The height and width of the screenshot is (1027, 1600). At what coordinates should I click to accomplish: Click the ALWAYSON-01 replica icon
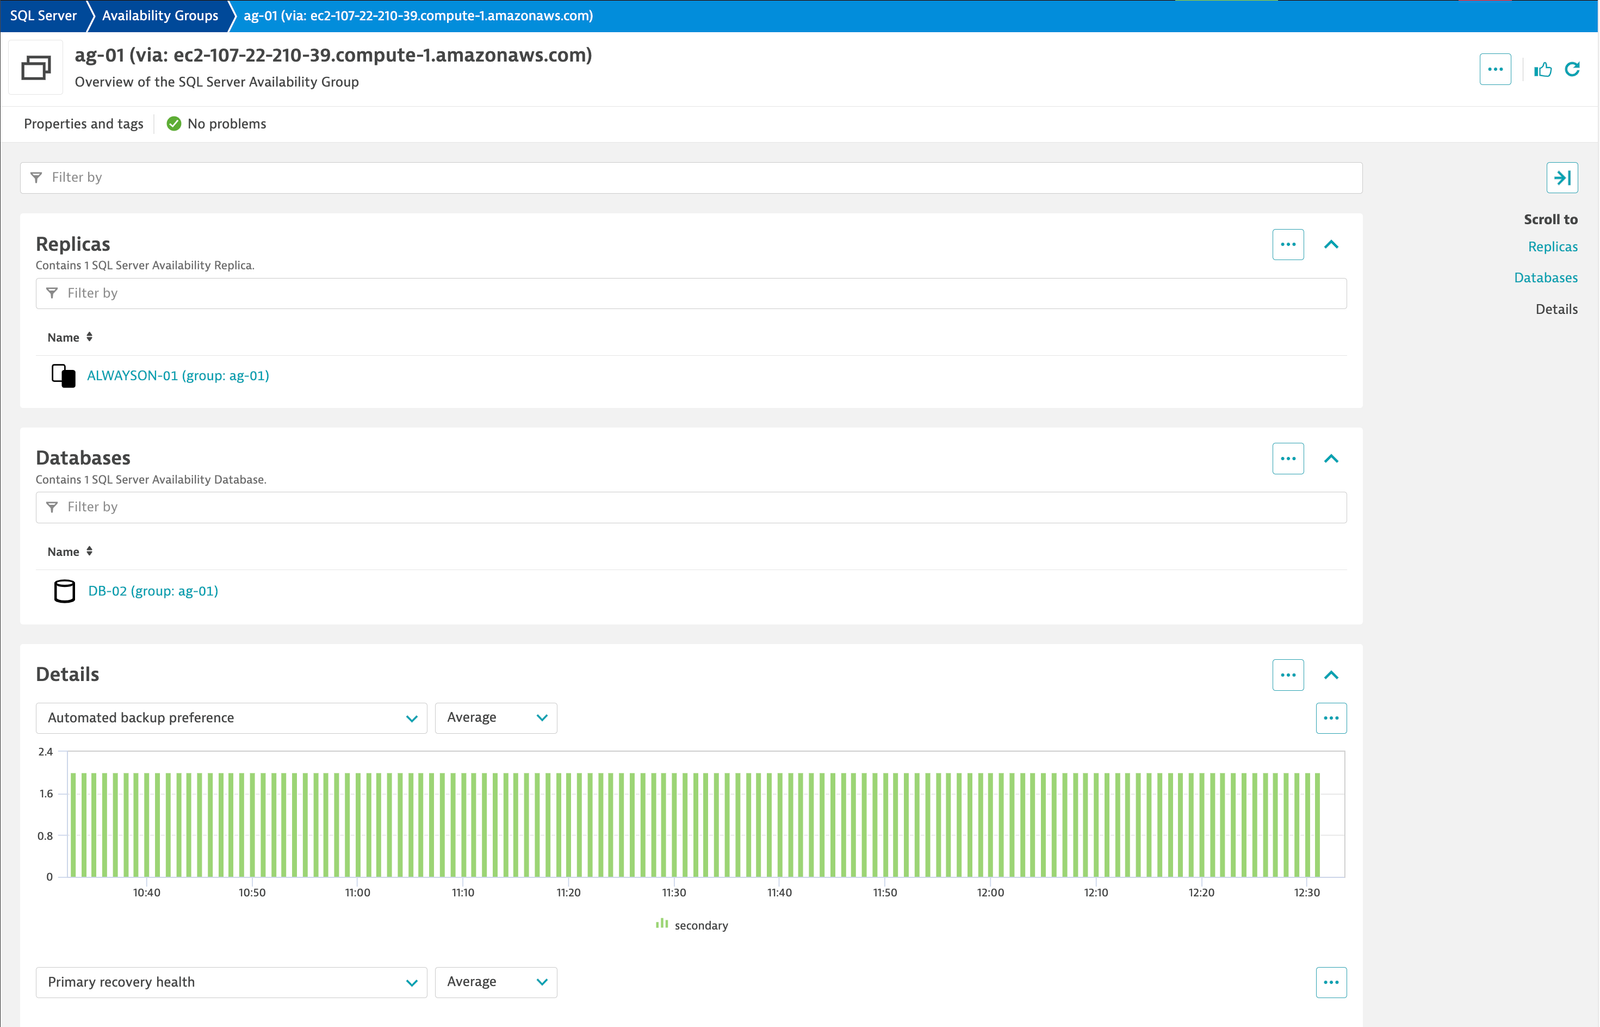click(63, 375)
